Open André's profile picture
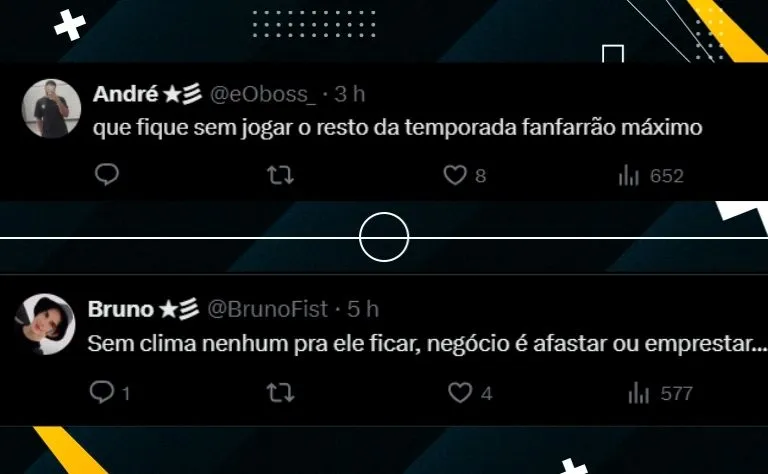This screenshot has height=474, width=768. [x=51, y=108]
